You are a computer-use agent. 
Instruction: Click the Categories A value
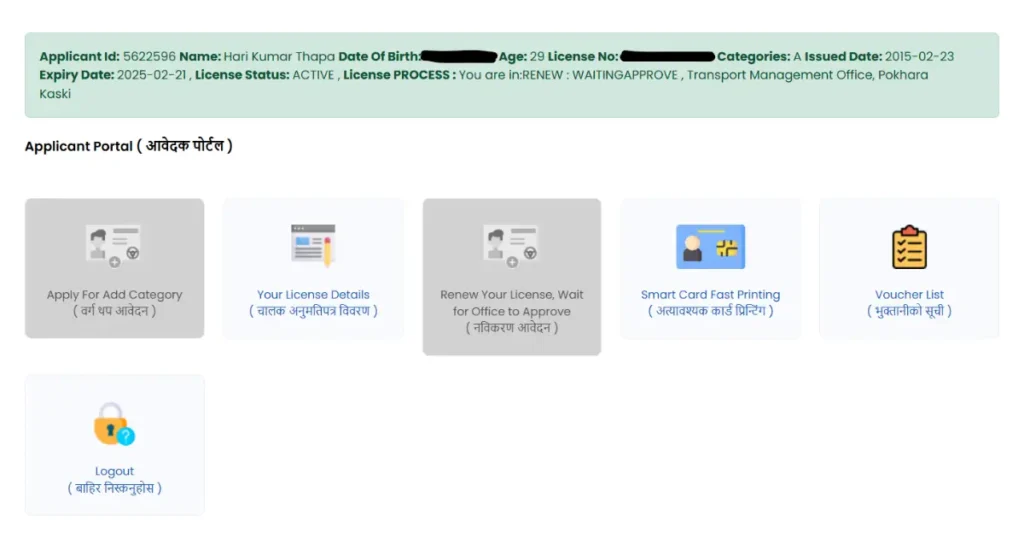[x=797, y=57]
